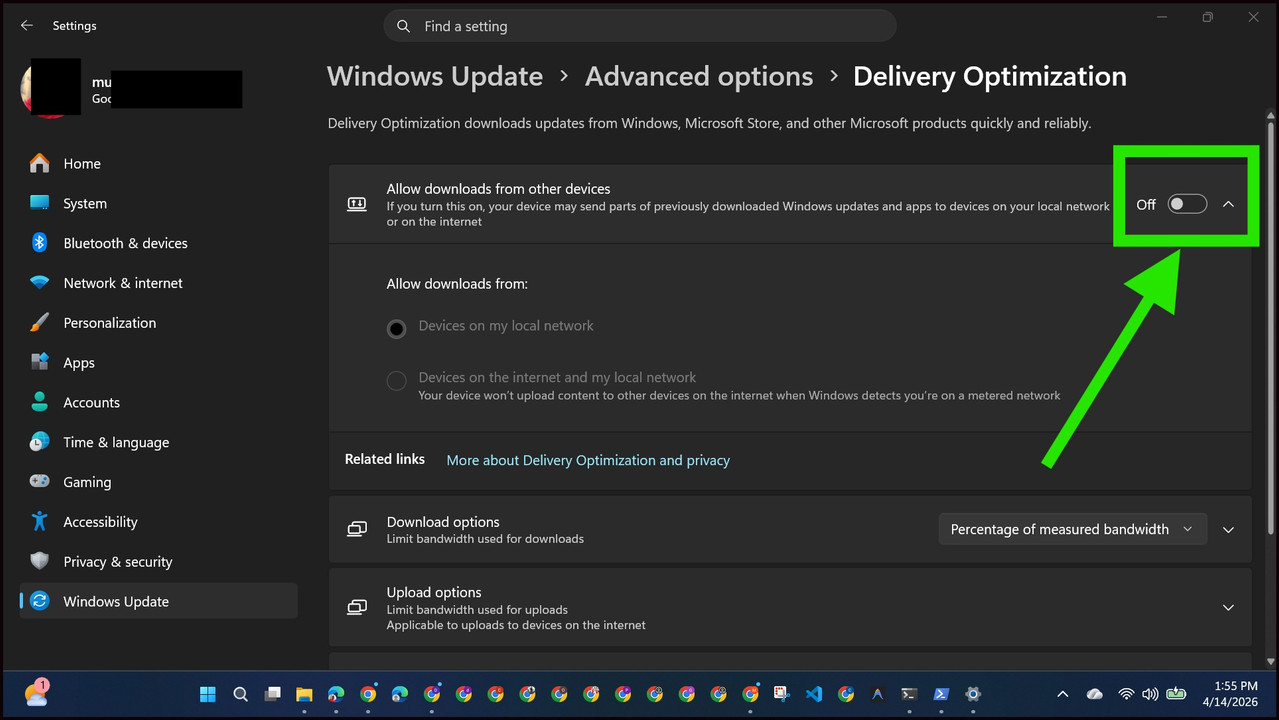Minimize the Settings window
This screenshot has height=720, width=1279.
pos(1162,17)
